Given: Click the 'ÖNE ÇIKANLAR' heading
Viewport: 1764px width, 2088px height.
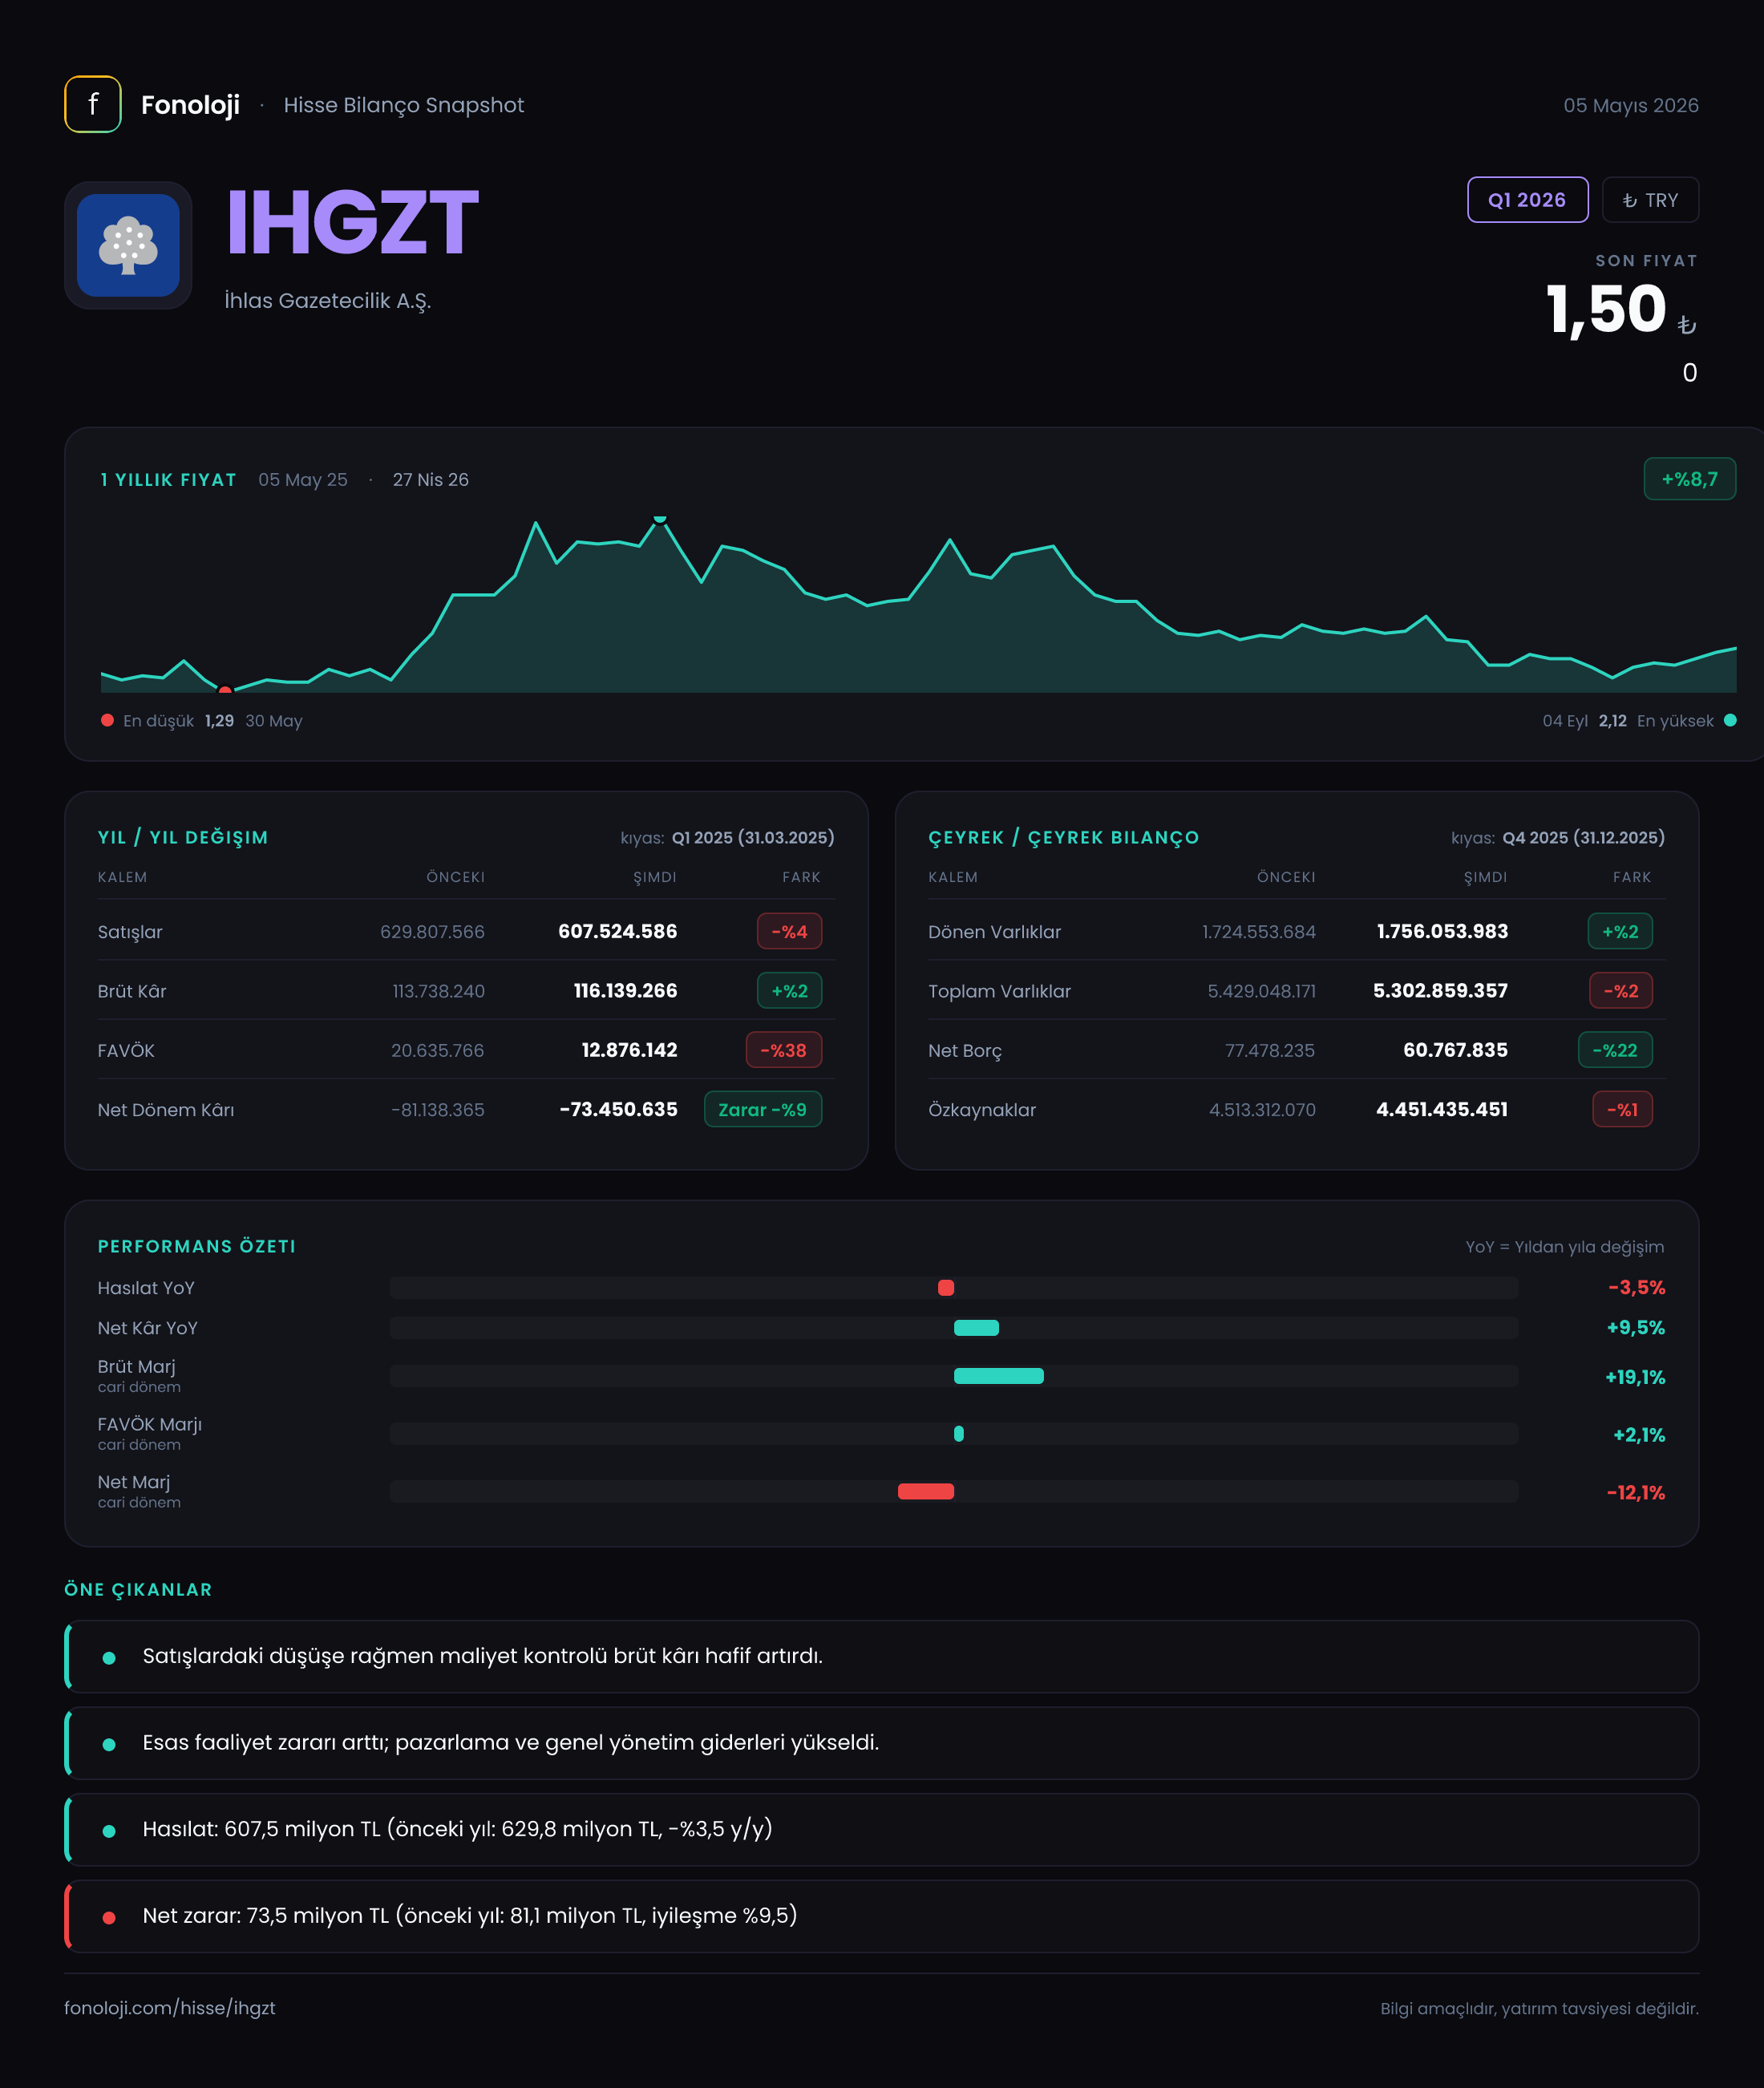Looking at the screenshot, I should (138, 1589).
